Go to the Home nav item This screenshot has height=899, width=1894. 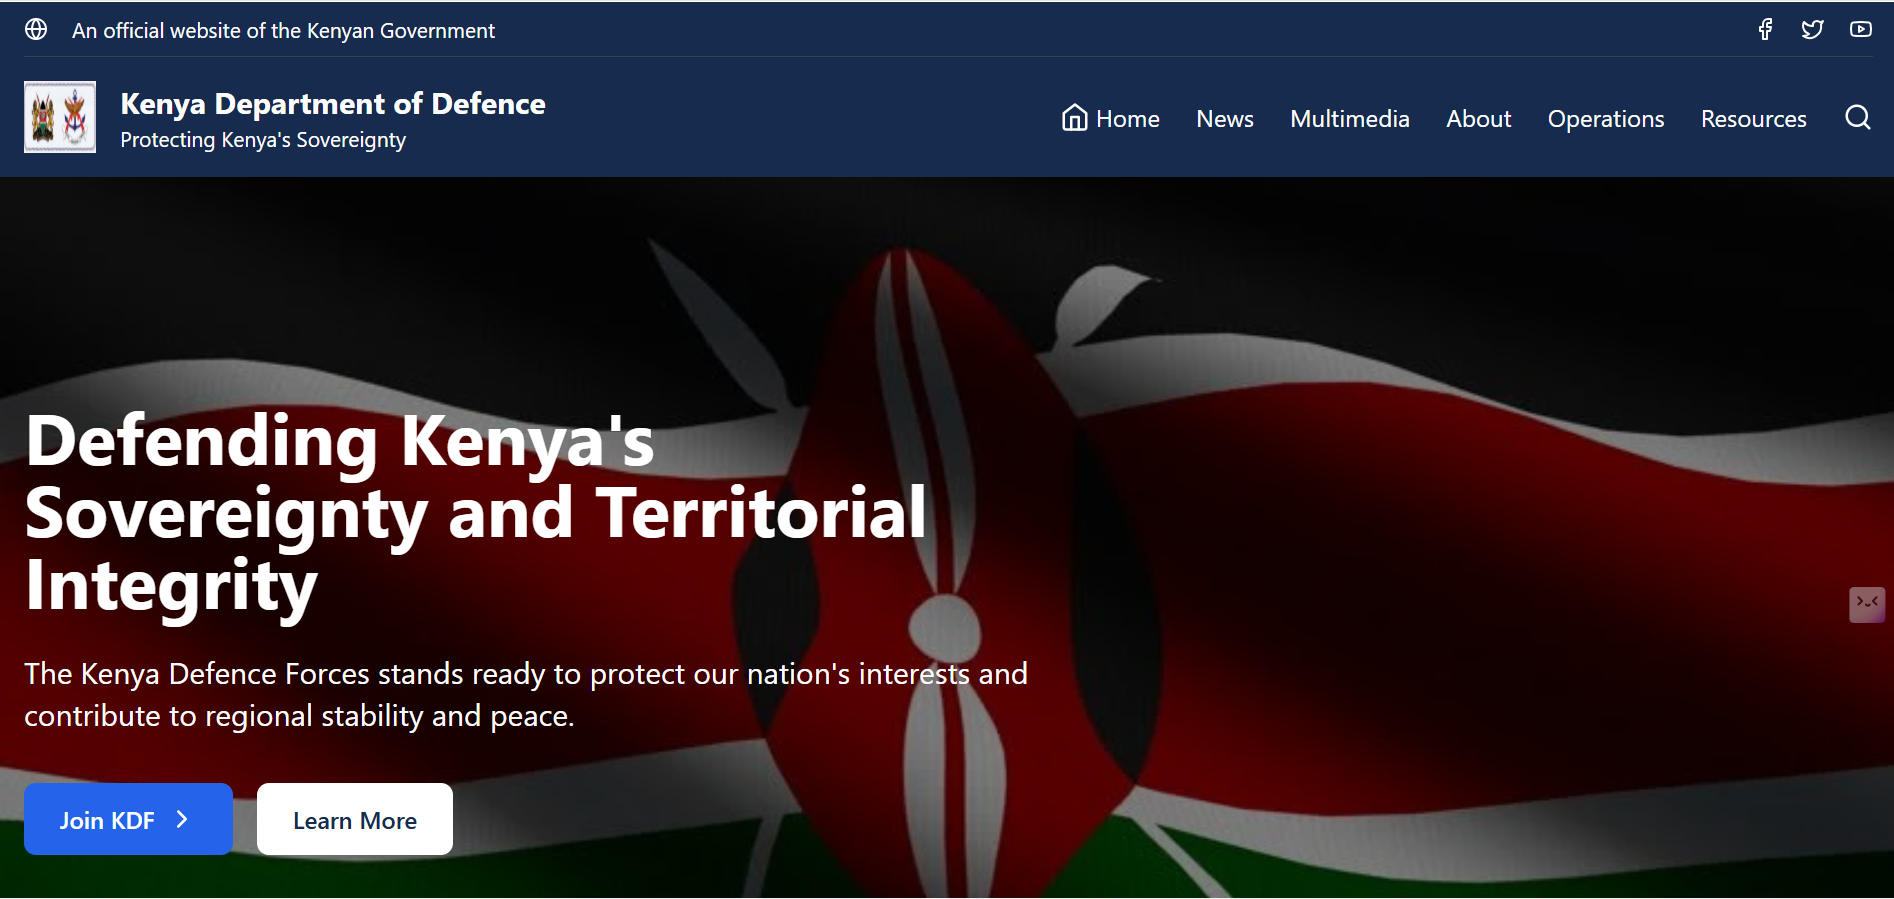[x=1110, y=119]
